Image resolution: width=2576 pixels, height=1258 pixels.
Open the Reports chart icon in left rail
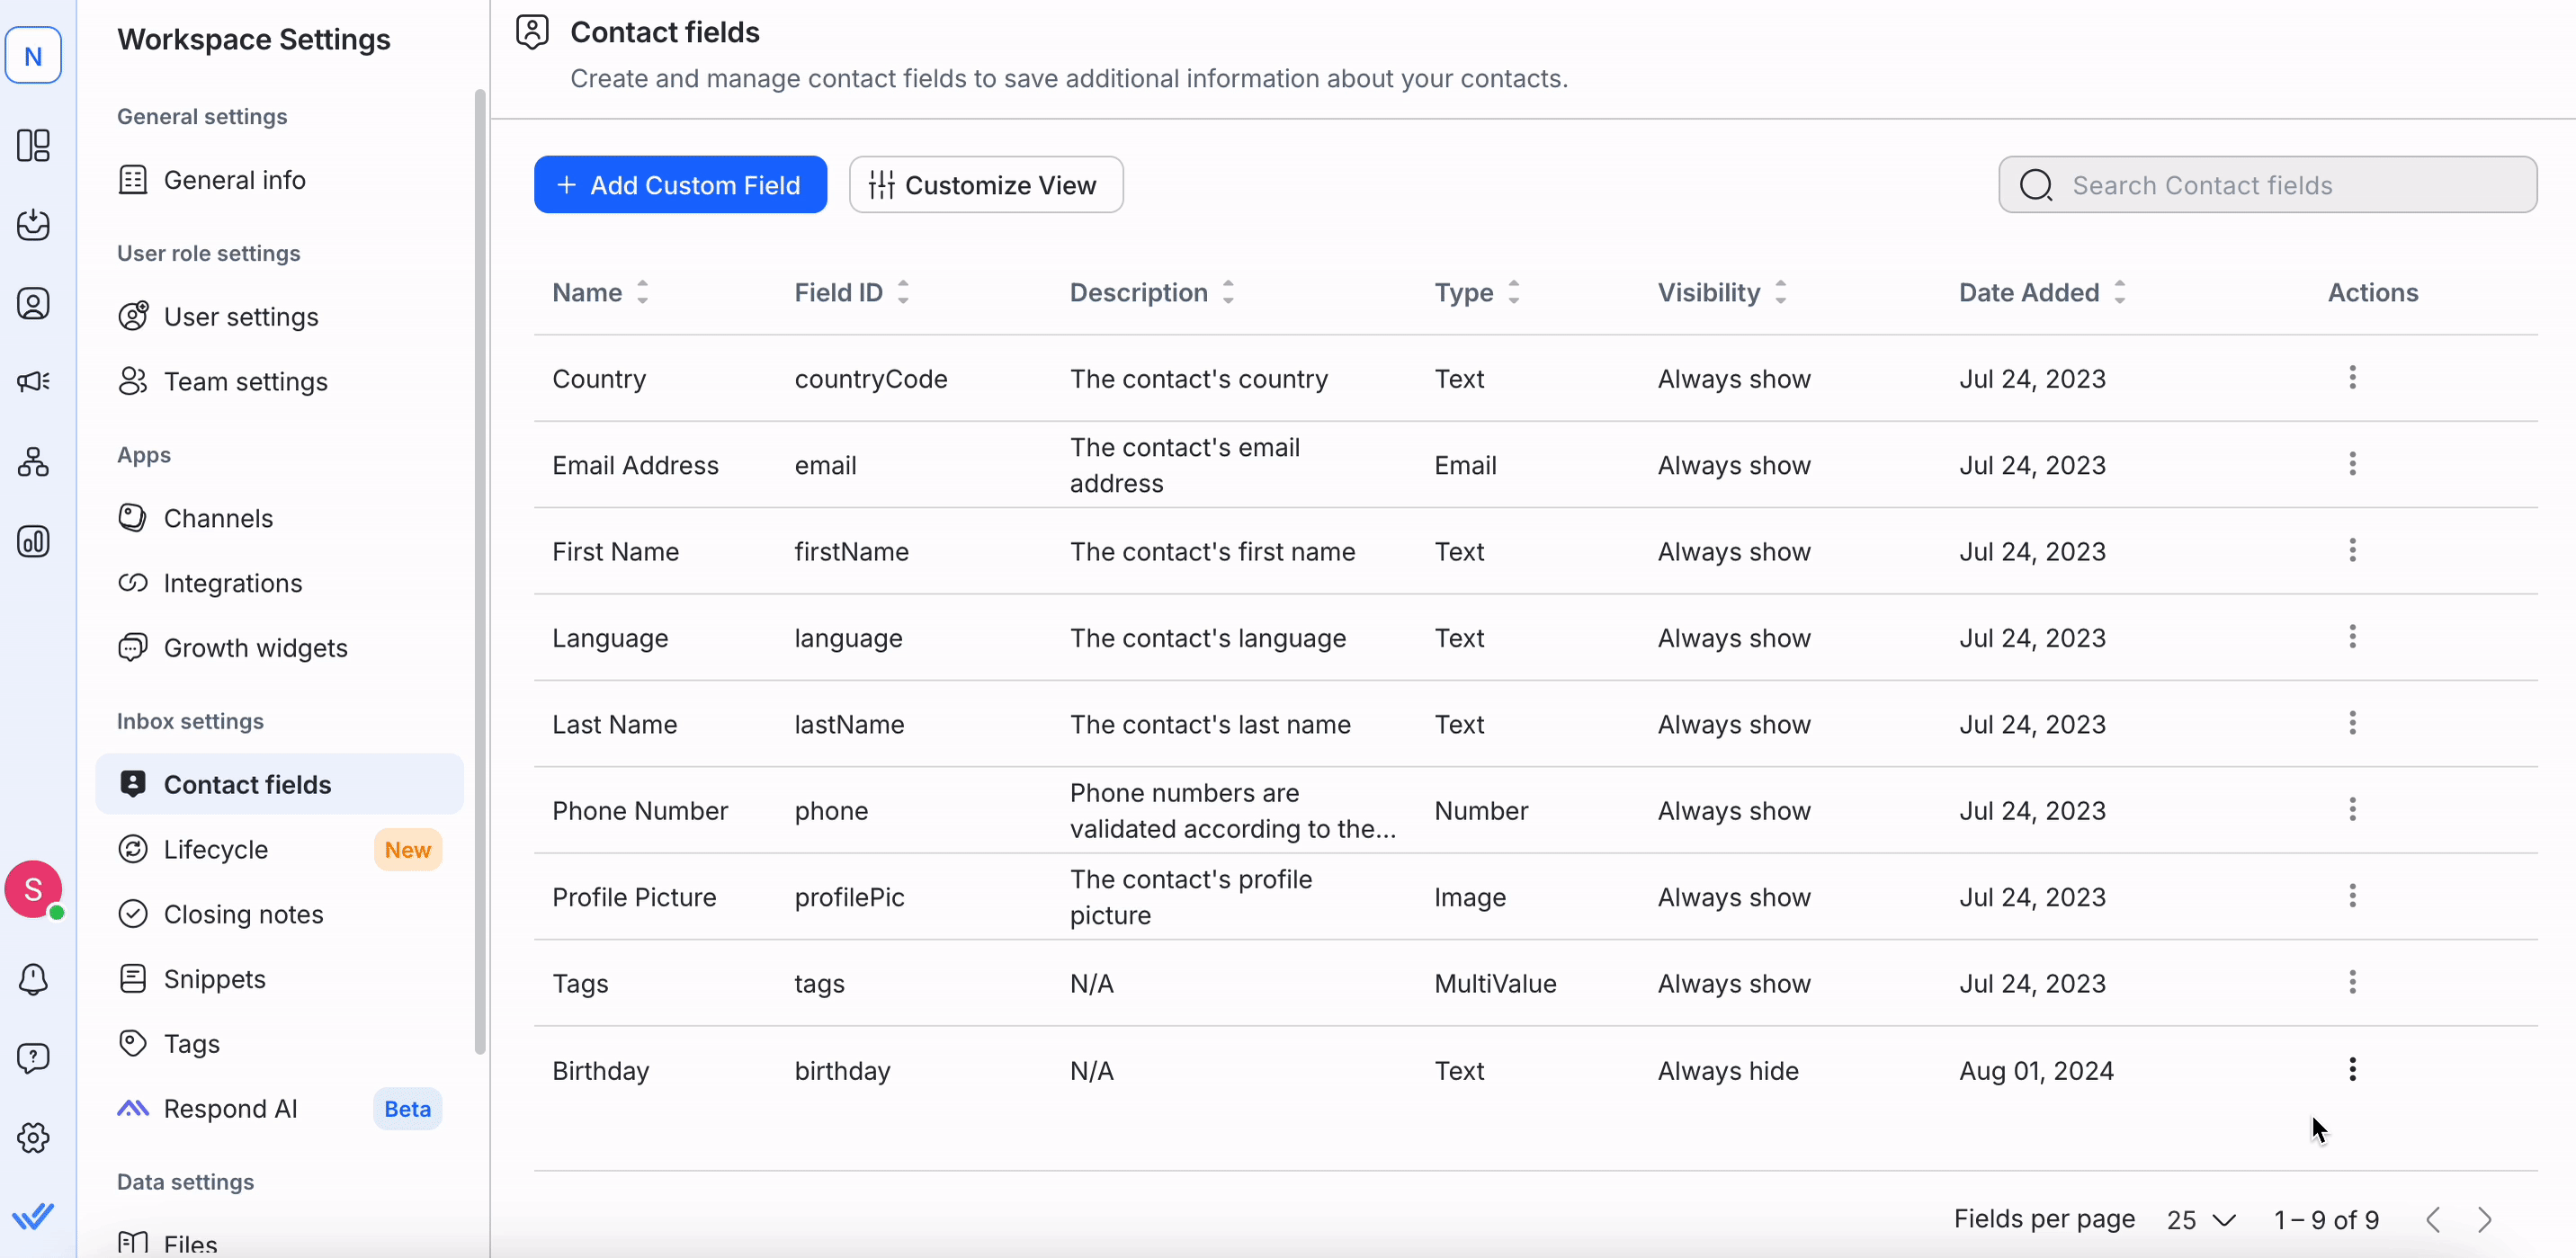(x=33, y=541)
